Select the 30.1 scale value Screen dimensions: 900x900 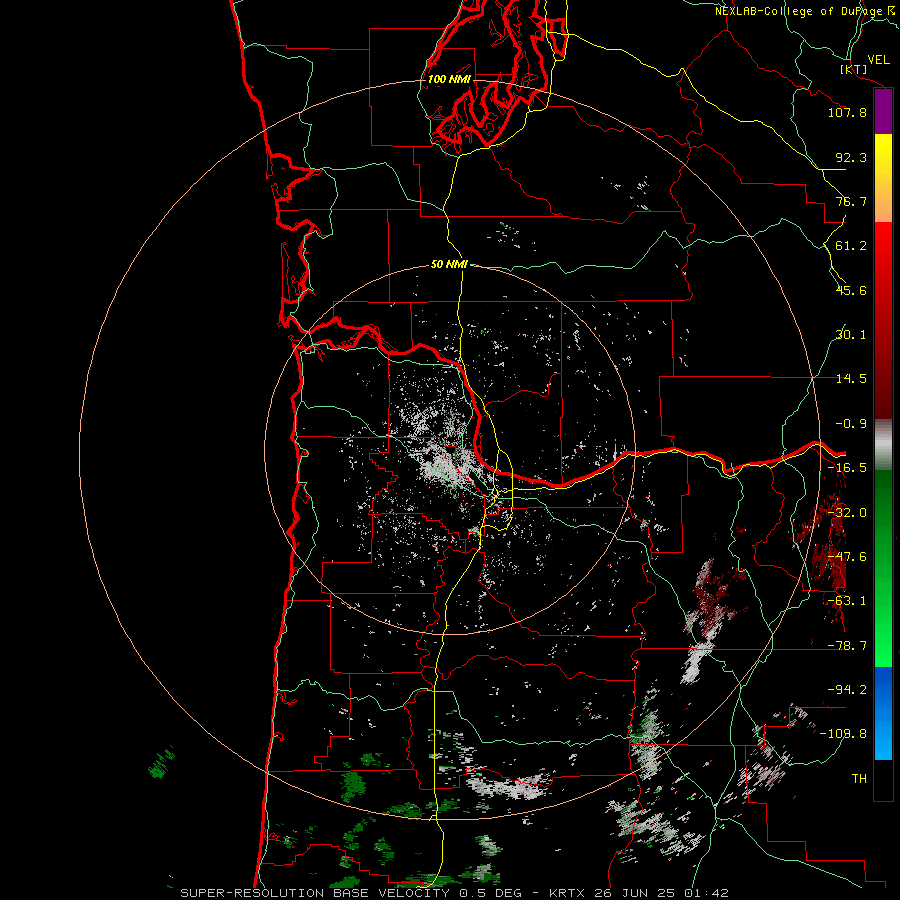851,335
